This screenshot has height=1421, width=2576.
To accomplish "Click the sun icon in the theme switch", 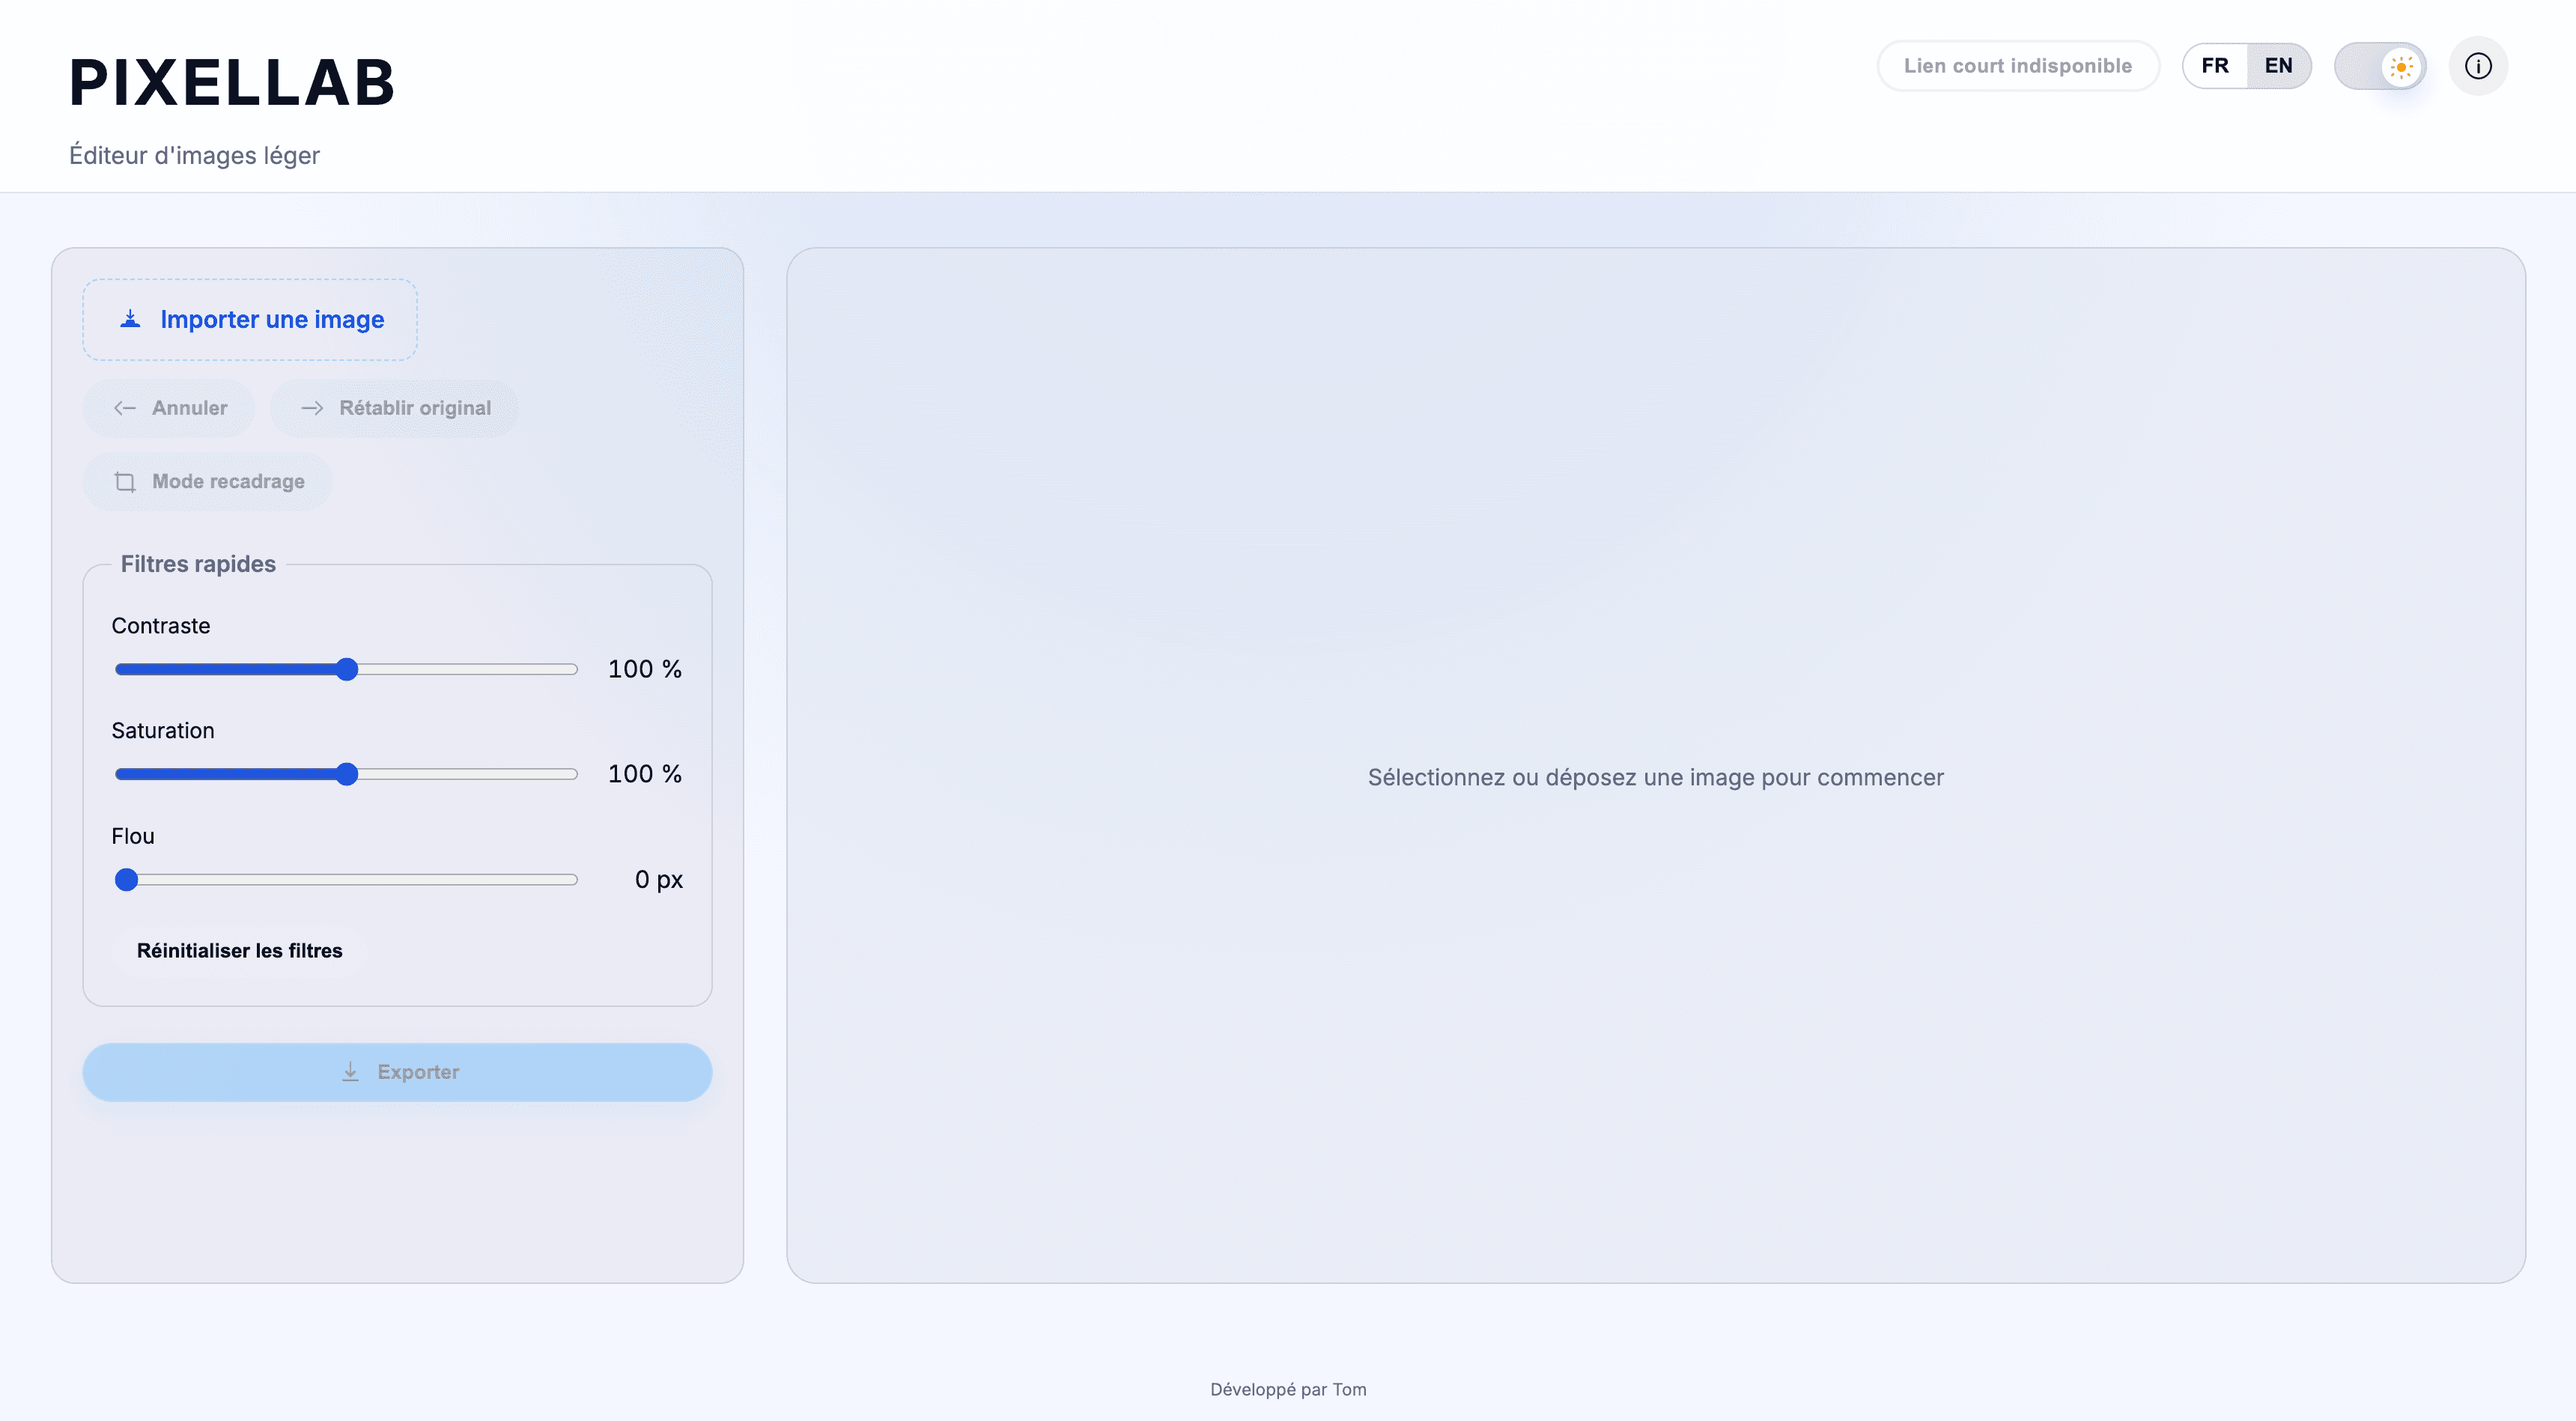I will (2401, 66).
